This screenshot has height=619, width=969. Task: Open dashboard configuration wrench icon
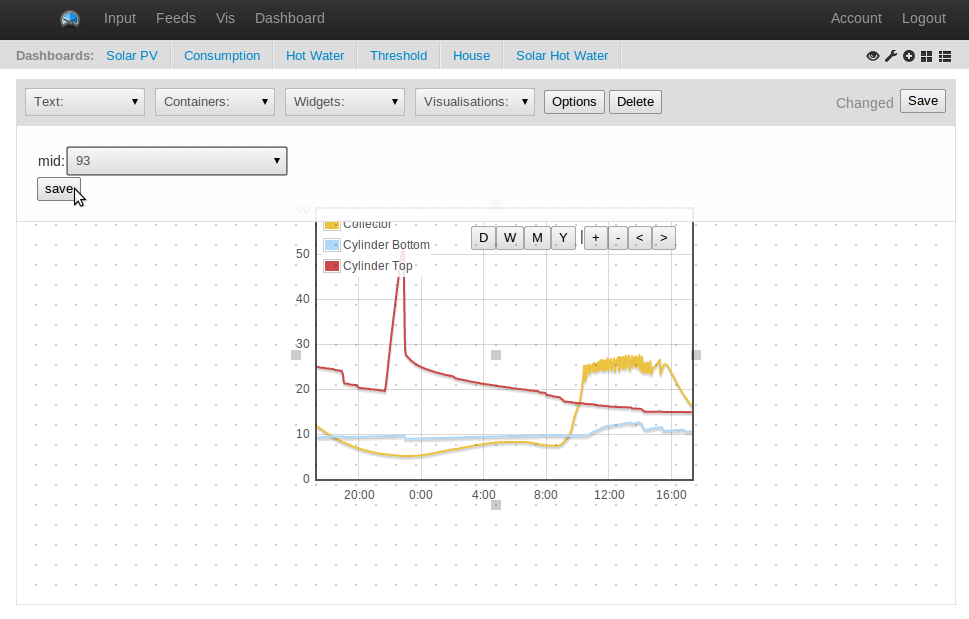pyautogui.click(x=891, y=56)
